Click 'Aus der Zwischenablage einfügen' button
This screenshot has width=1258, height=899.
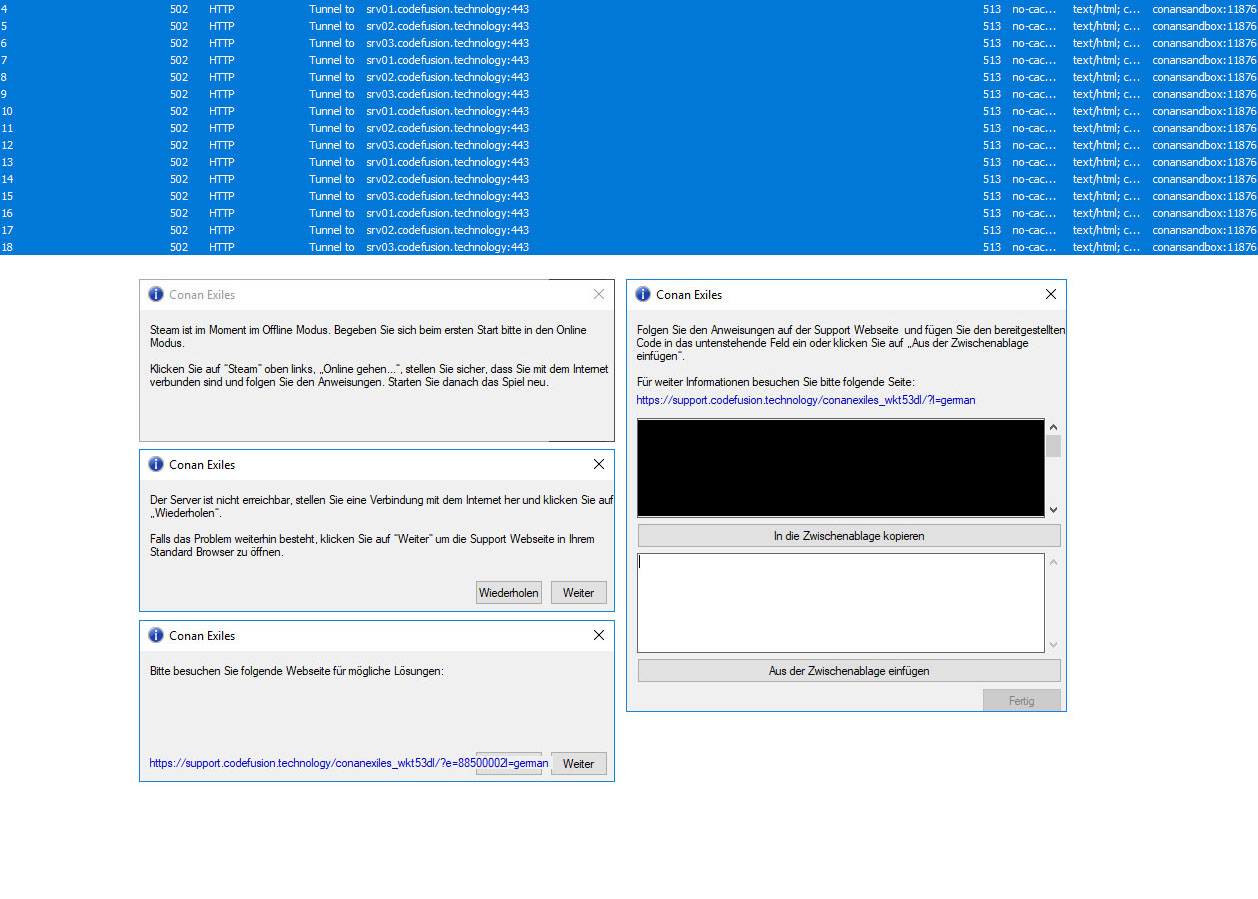click(x=849, y=671)
